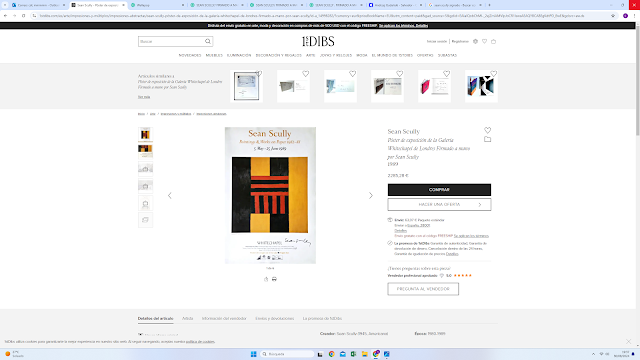The image size is (640, 360).
Task: Select first poster thumbnail in gallery
Action: coord(145,134)
